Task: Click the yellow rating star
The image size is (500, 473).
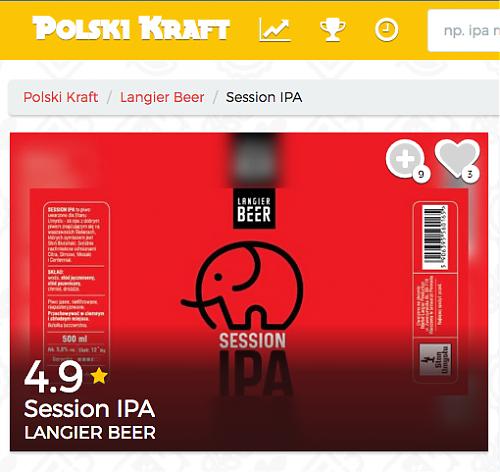Action: 99,376
